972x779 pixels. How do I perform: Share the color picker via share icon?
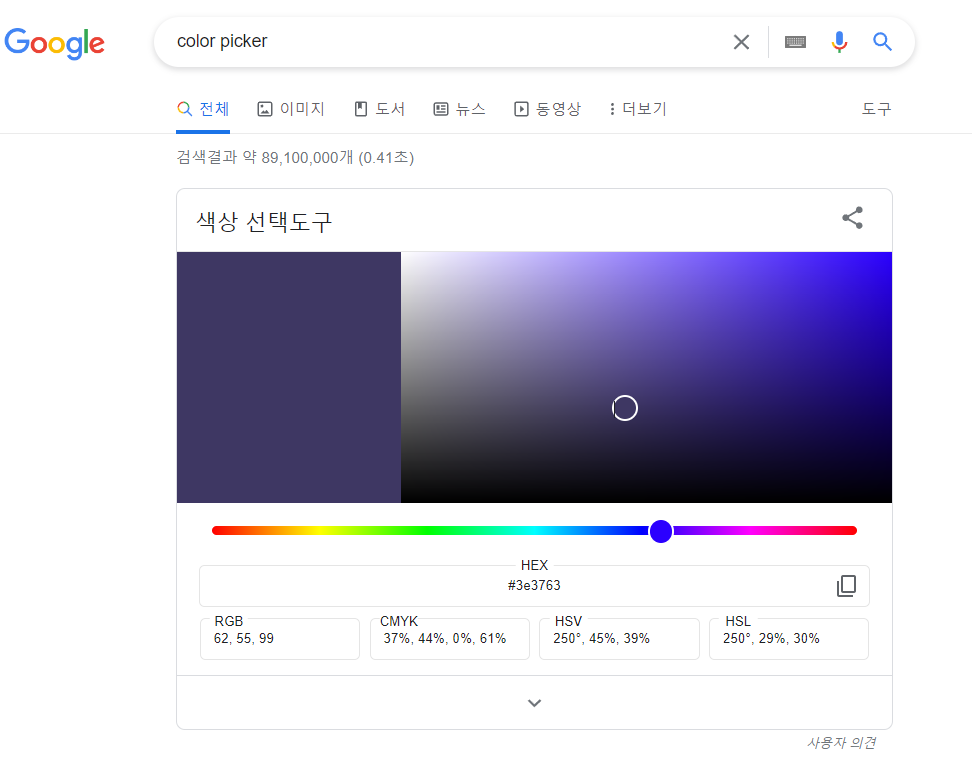click(x=851, y=217)
